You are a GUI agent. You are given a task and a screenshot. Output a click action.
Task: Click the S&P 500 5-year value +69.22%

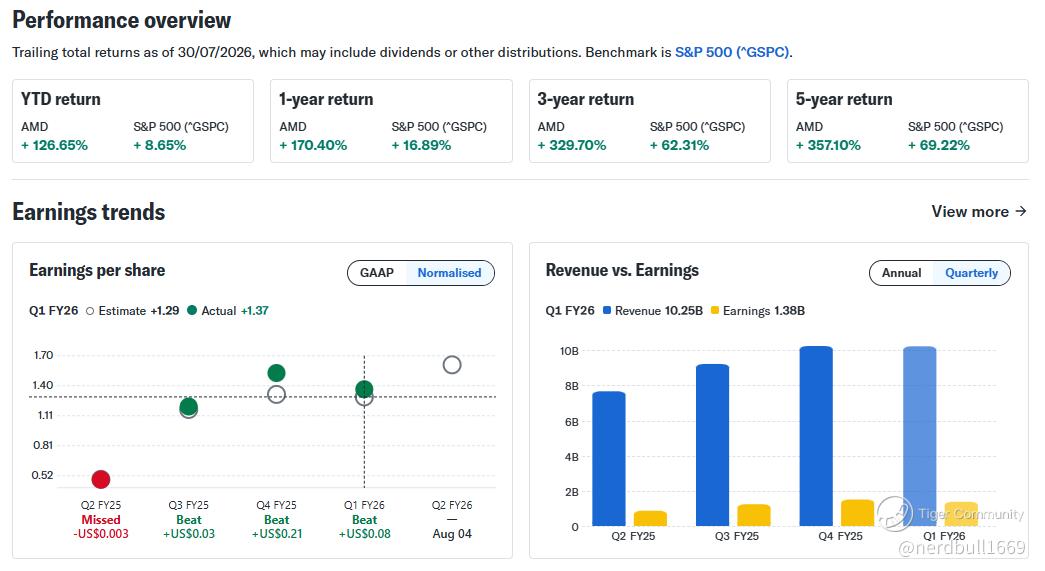(938, 145)
